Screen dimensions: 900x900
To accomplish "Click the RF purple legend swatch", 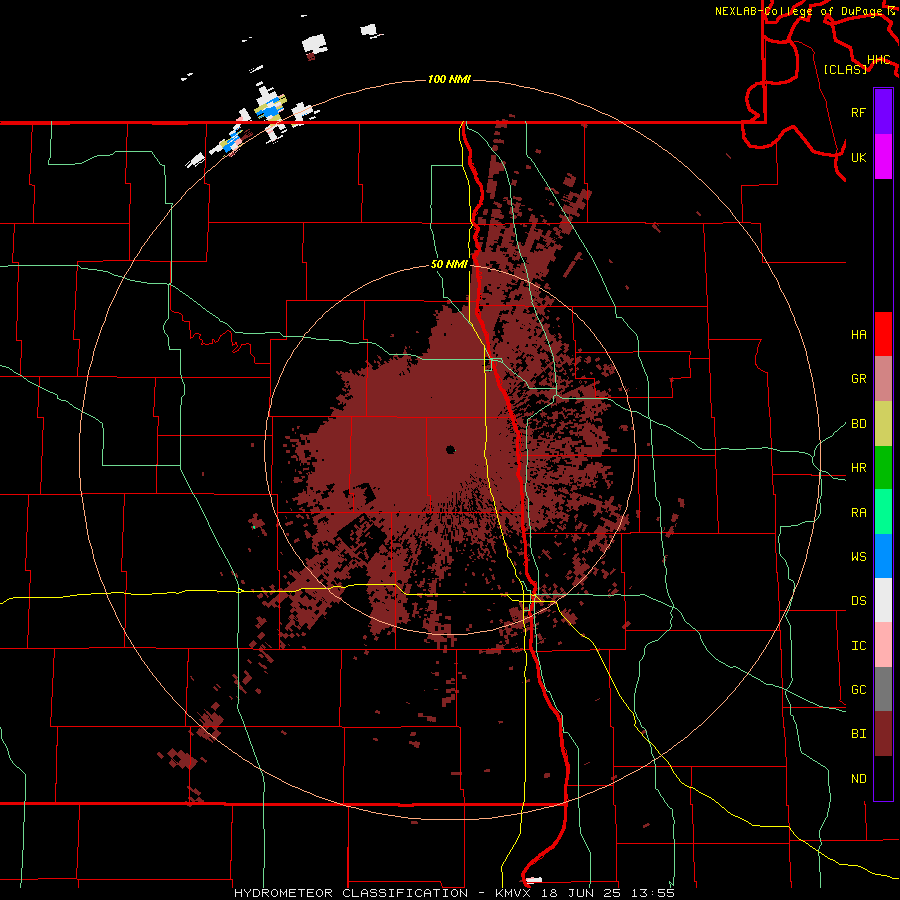I will (x=883, y=112).
